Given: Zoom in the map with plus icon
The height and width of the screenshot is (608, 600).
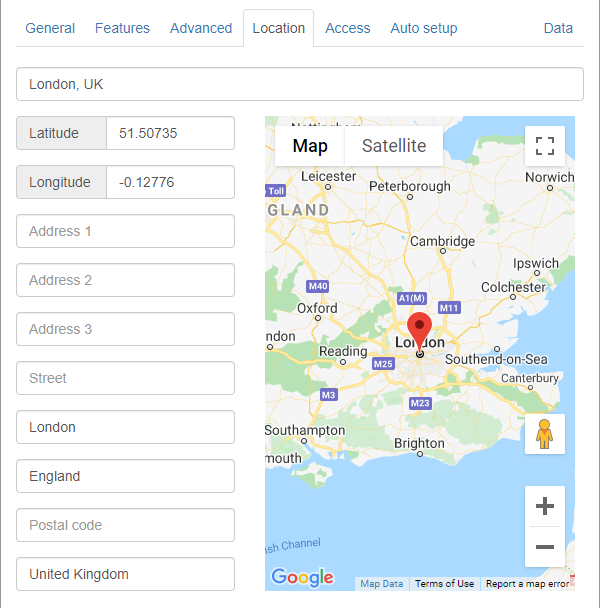Looking at the screenshot, I should click(545, 506).
